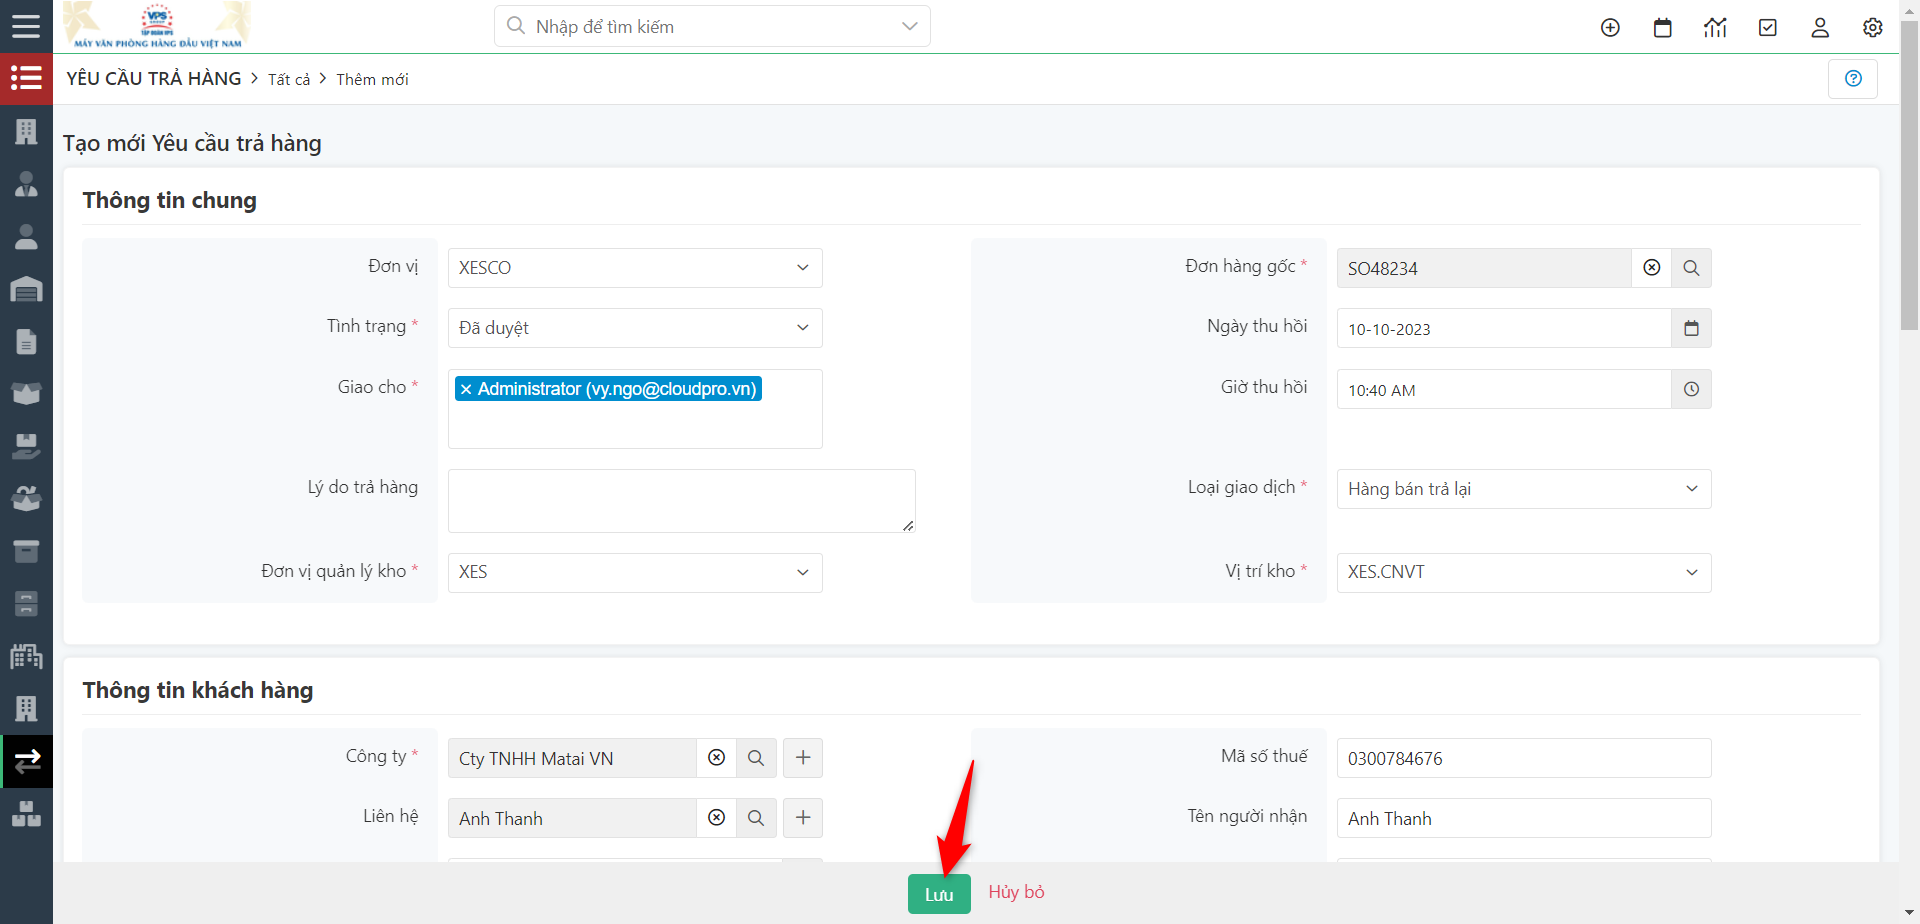Cancel with the Hủy bỏ link

[x=1016, y=892]
